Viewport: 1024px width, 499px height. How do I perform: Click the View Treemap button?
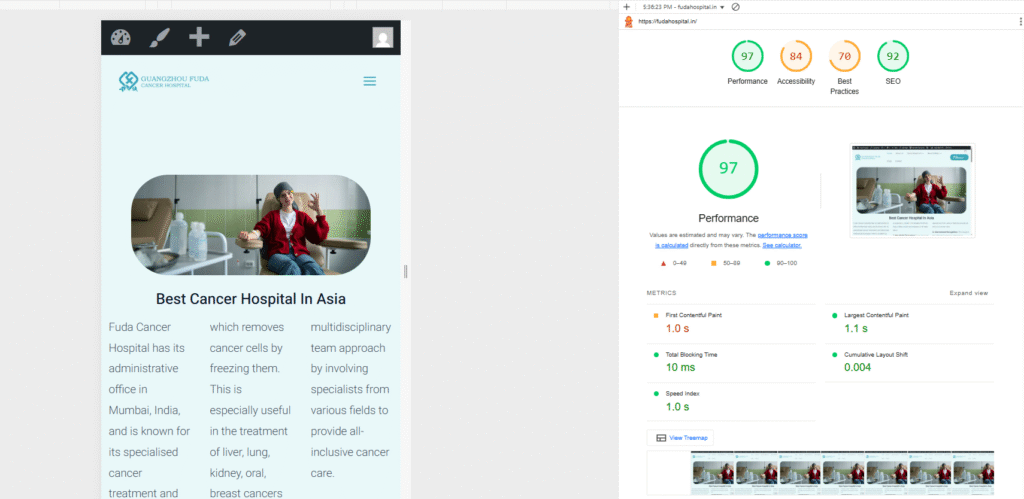coord(681,438)
